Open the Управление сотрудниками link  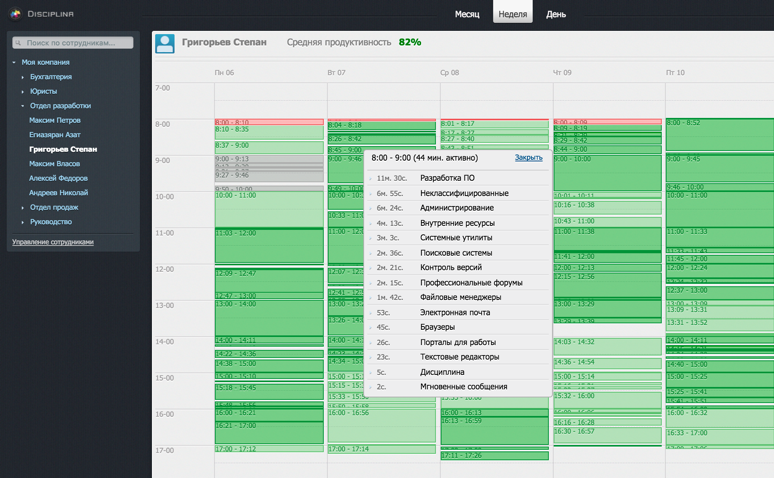pos(52,242)
